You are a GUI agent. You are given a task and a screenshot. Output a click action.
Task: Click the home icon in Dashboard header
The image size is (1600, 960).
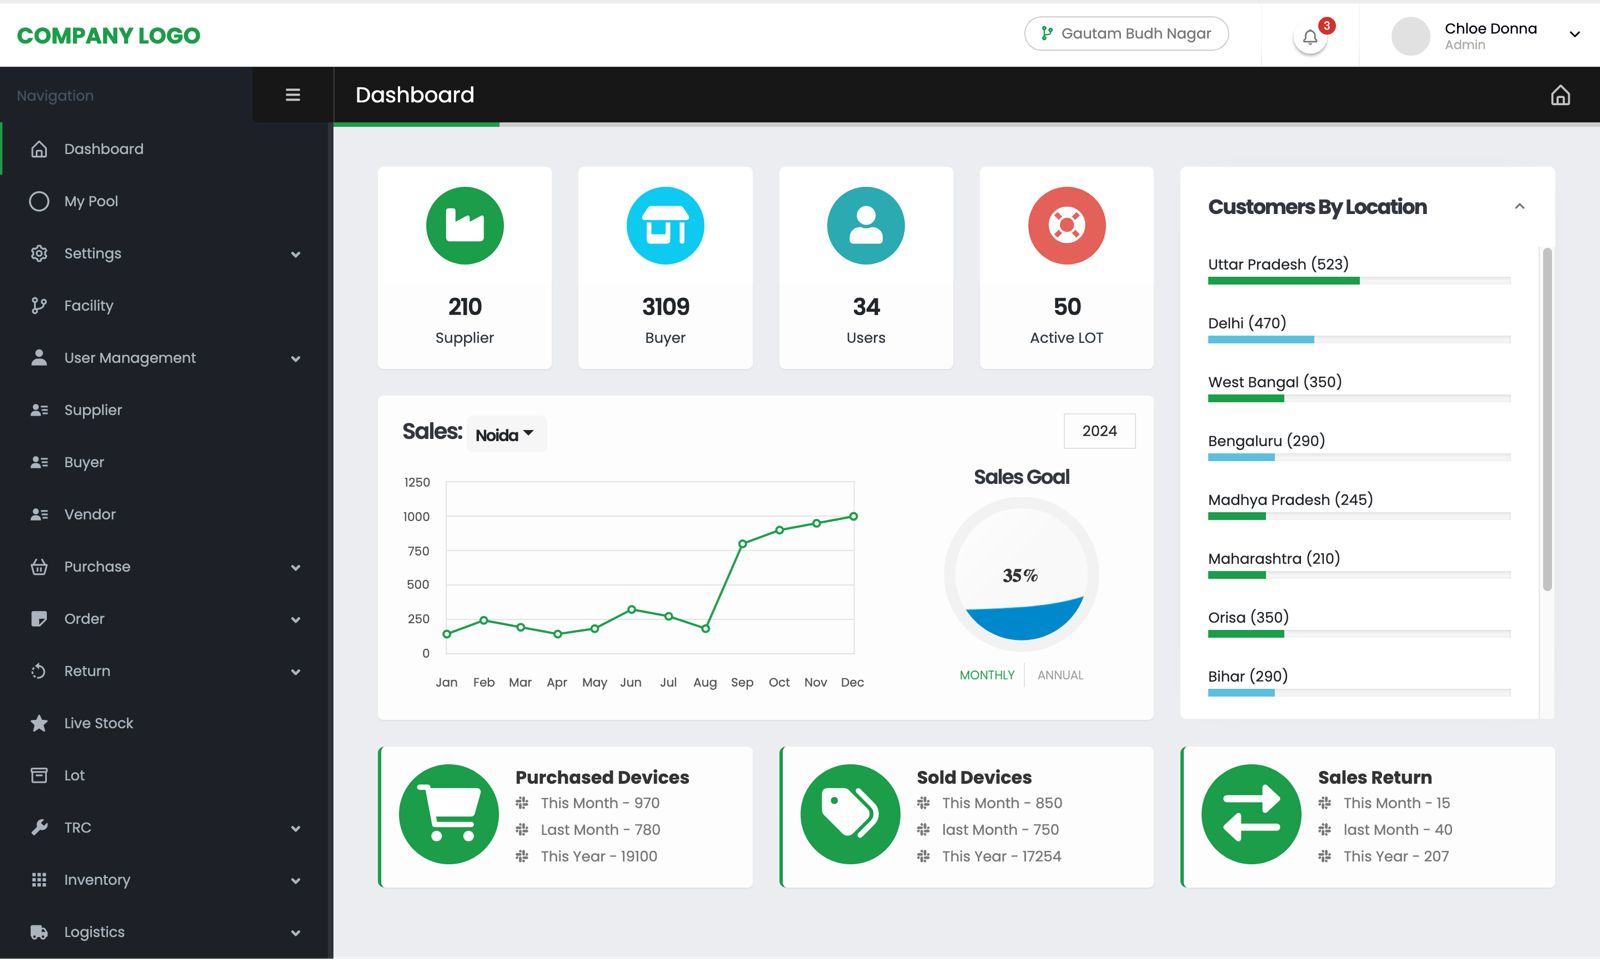1560,95
